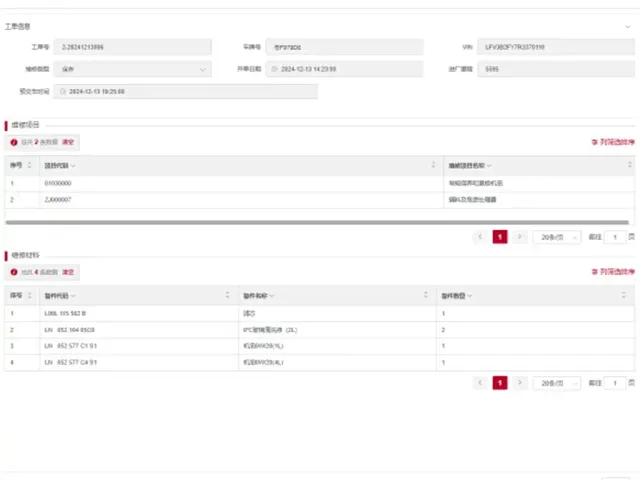
Task: Click the repair items horizontal scrollbar
Action: tap(317, 222)
